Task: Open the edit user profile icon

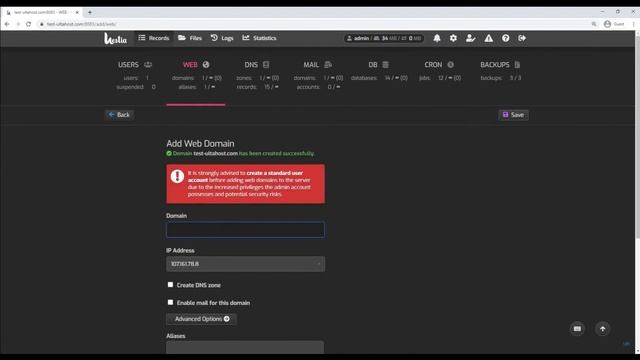Action: [471, 38]
